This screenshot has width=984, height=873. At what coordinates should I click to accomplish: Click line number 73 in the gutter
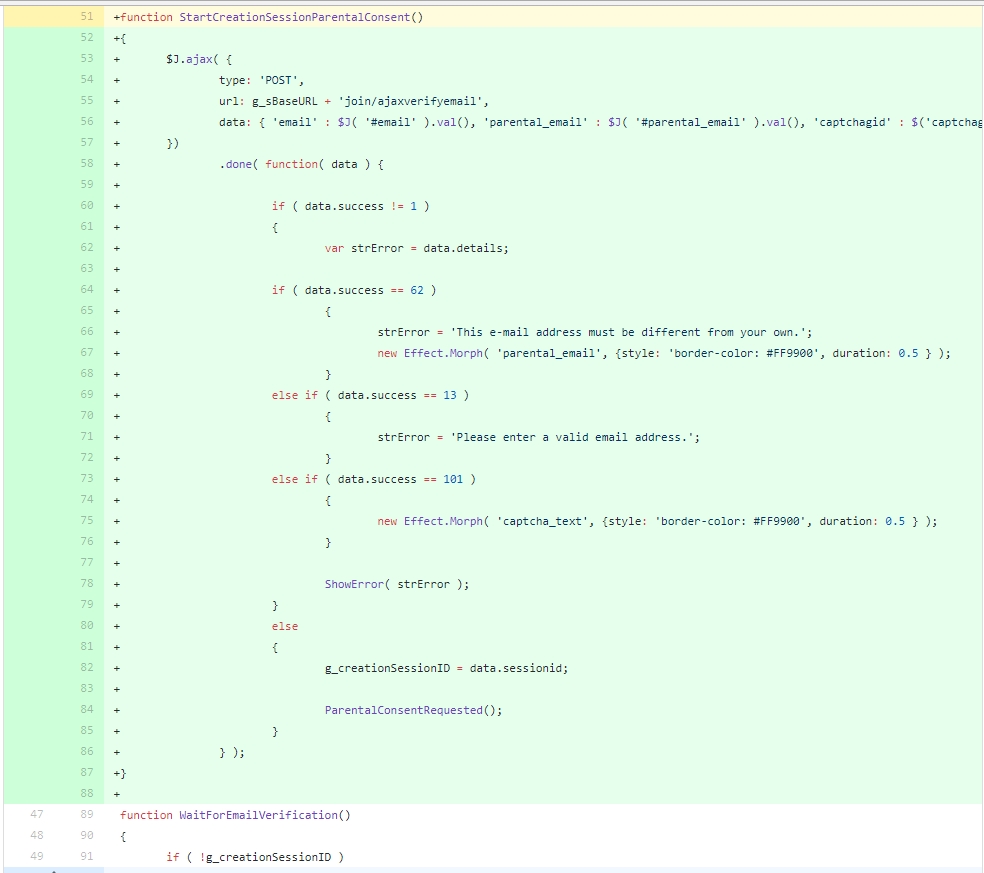[x=87, y=478]
